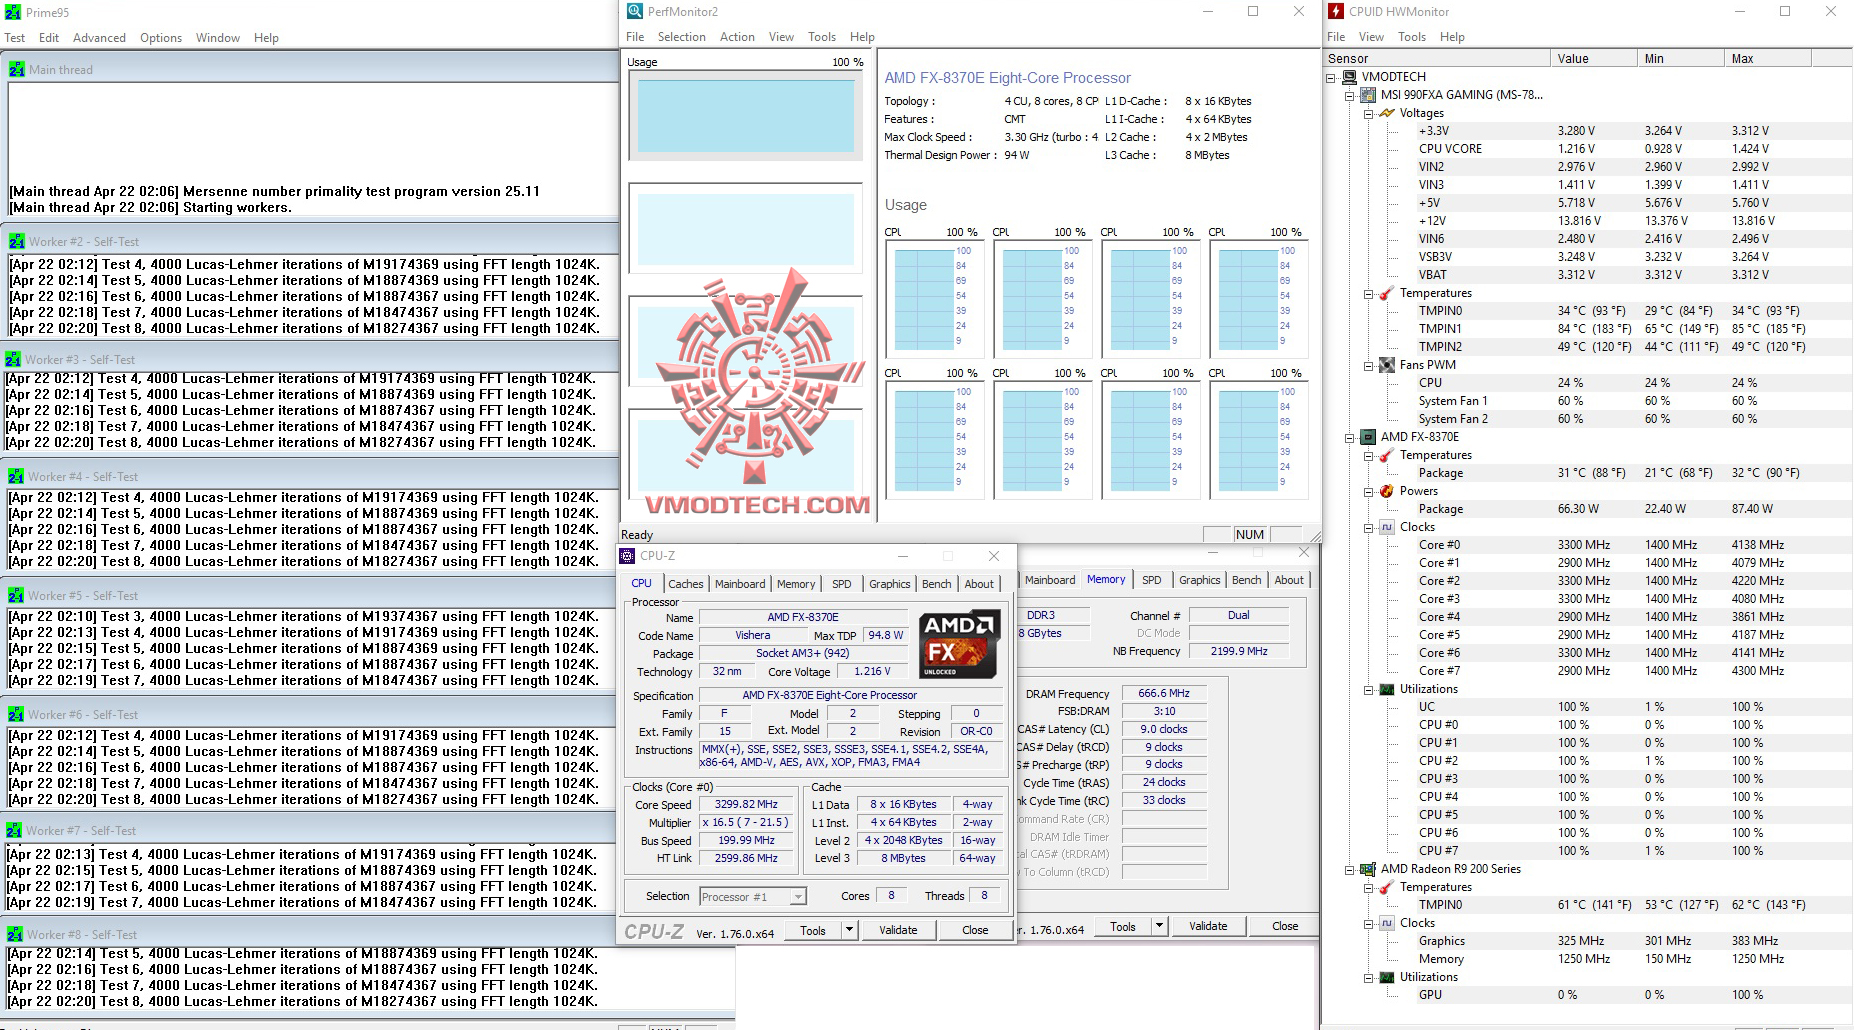Viewport: 1854px width, 1030px height.
Task: Click the CPU-Z title bar icon
Action: [x=627, y=555]
